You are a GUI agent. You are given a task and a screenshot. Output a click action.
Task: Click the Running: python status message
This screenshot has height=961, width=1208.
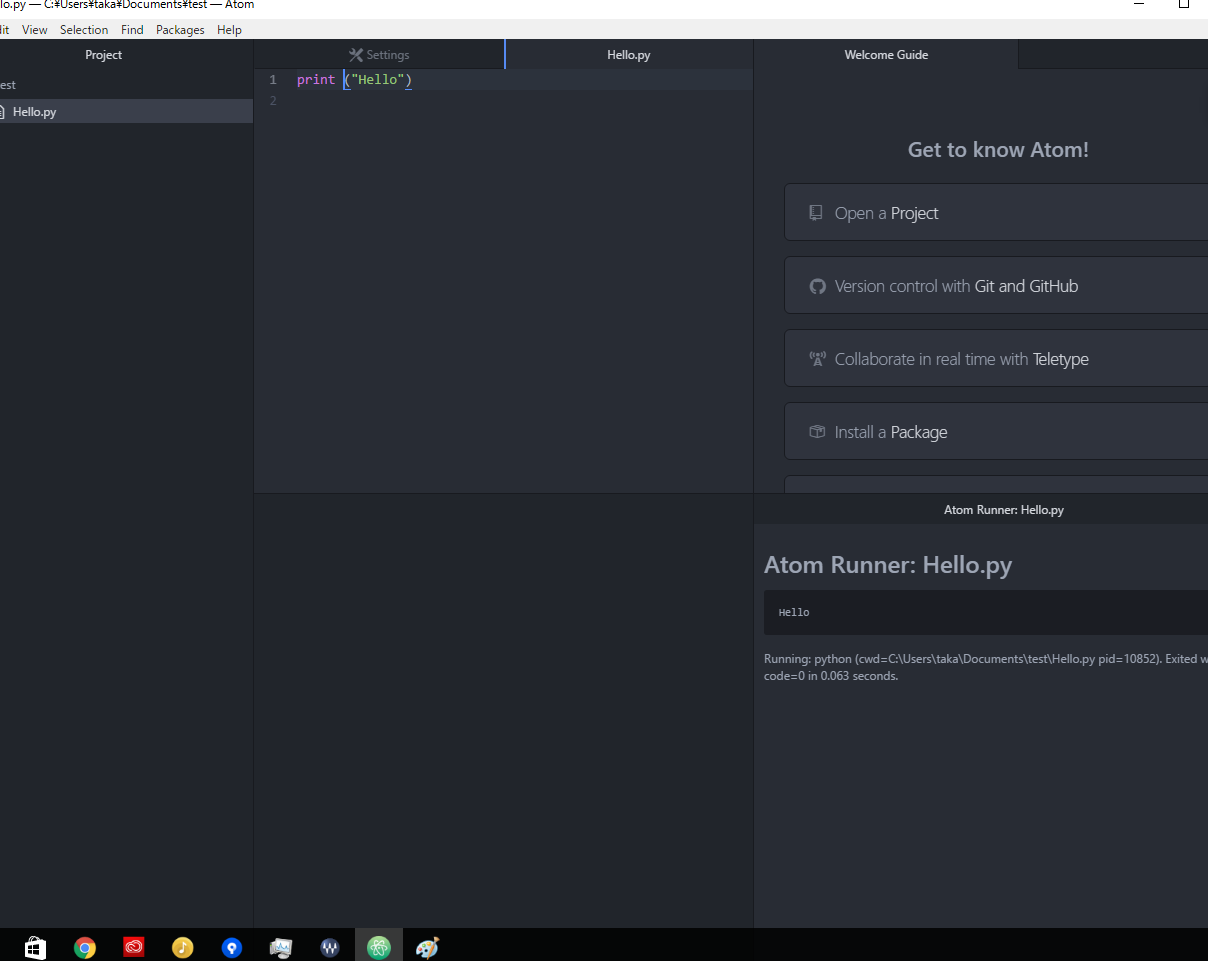pos(985,668)
